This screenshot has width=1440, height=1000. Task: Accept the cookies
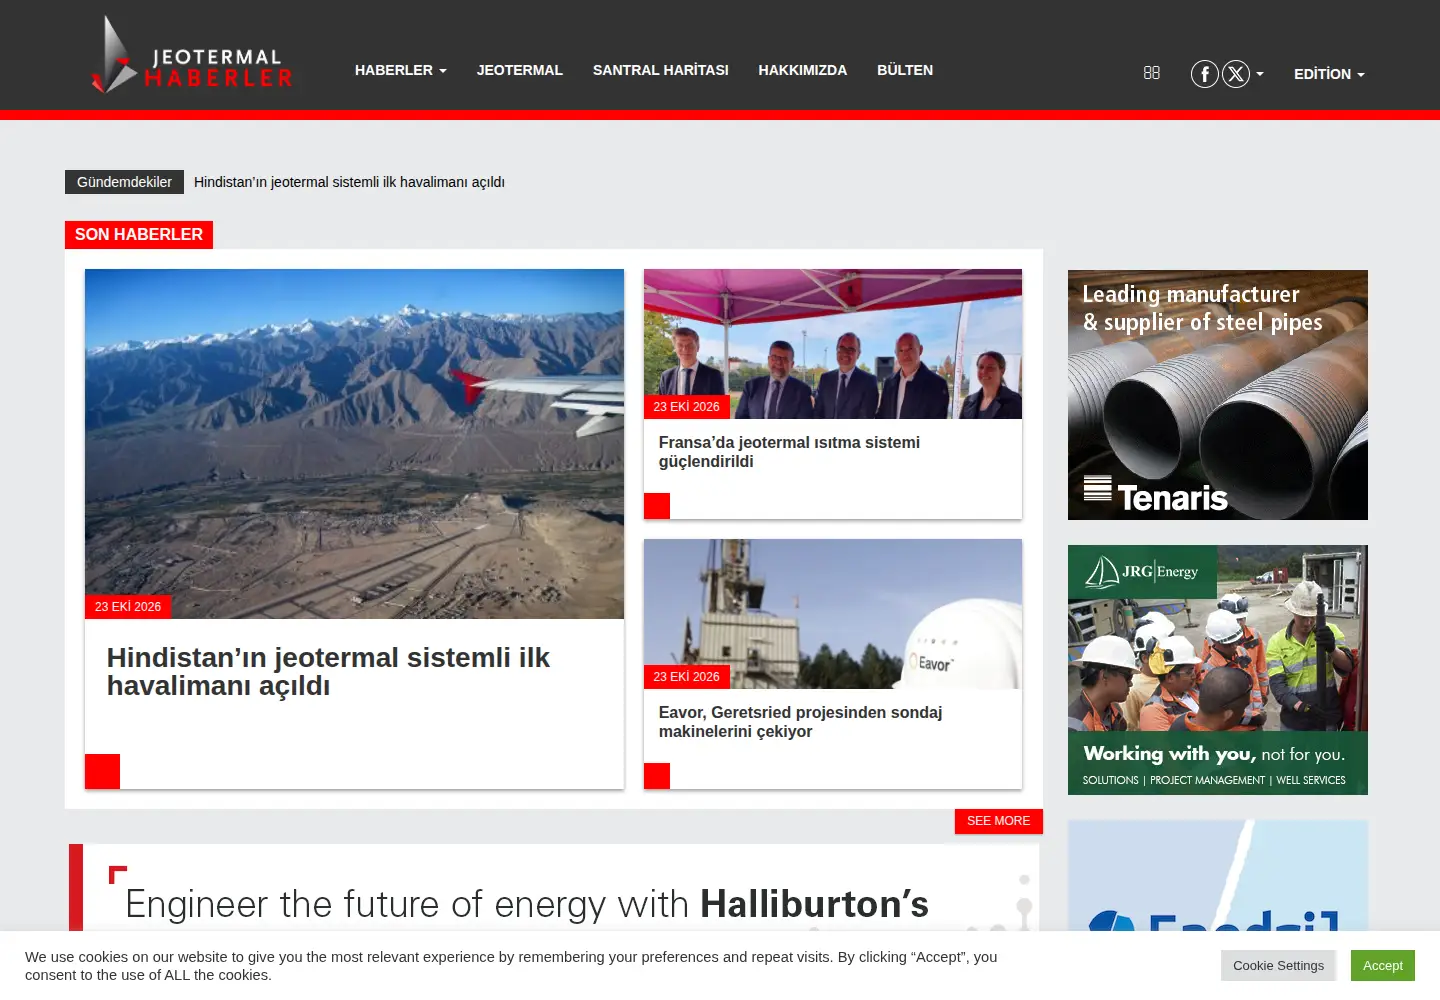point(1383,966)
